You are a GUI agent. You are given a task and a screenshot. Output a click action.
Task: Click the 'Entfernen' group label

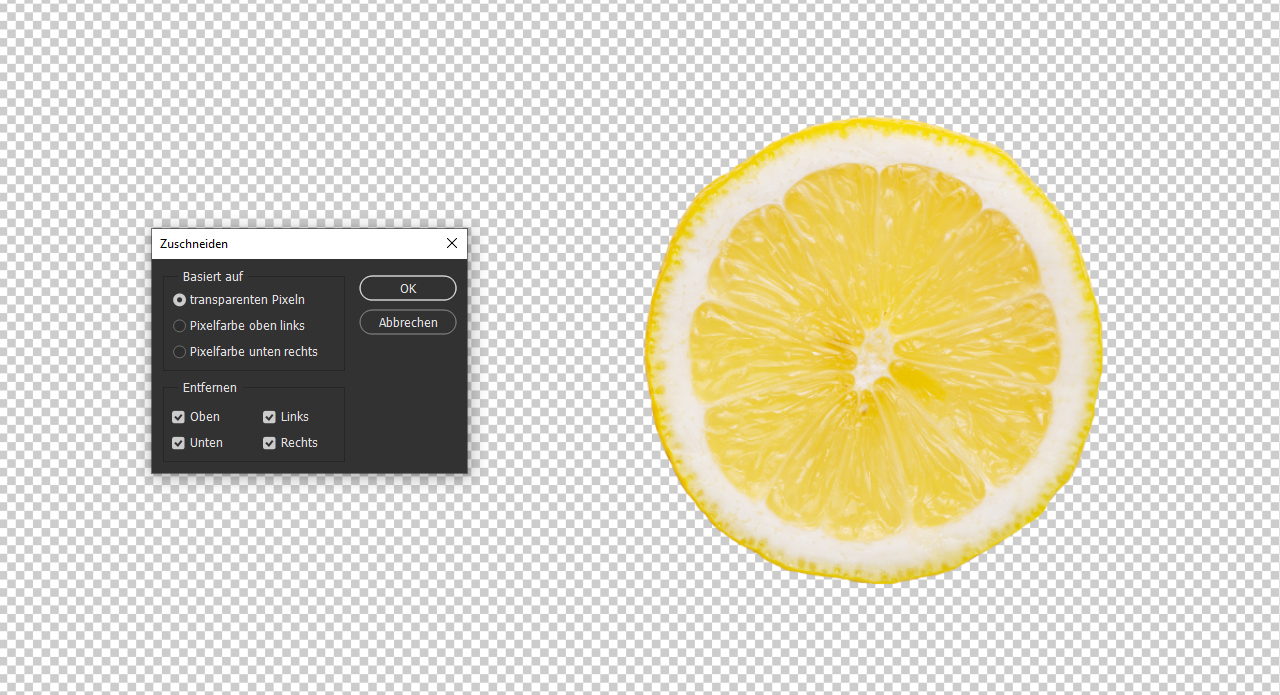(210, 388)
